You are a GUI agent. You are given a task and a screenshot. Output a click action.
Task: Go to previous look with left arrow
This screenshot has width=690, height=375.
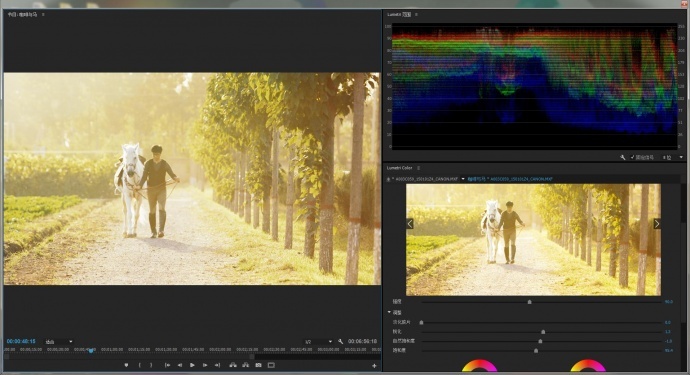410,224
